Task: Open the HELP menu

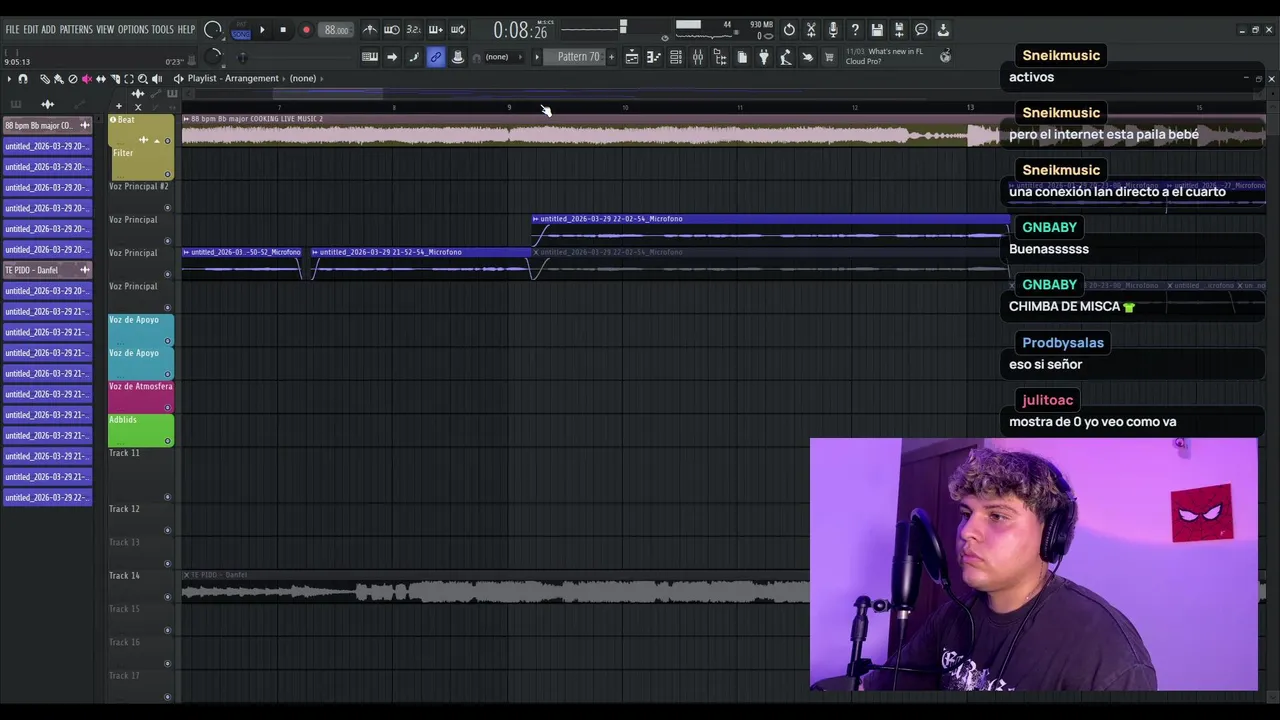Action: click(186, 30)
